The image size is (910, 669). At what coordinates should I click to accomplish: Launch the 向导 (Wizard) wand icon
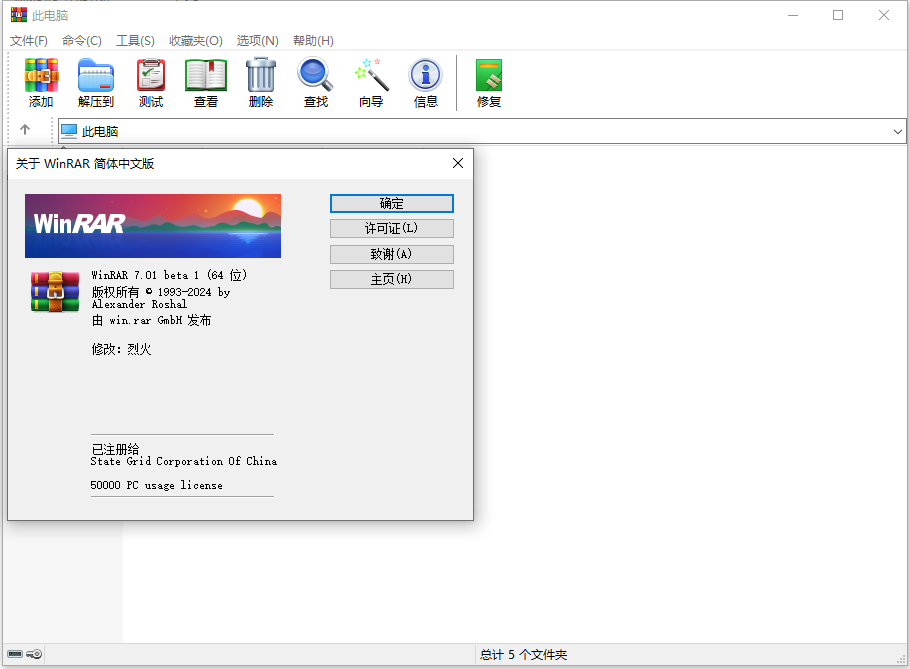pyautogui.click(x=371, y=82)
